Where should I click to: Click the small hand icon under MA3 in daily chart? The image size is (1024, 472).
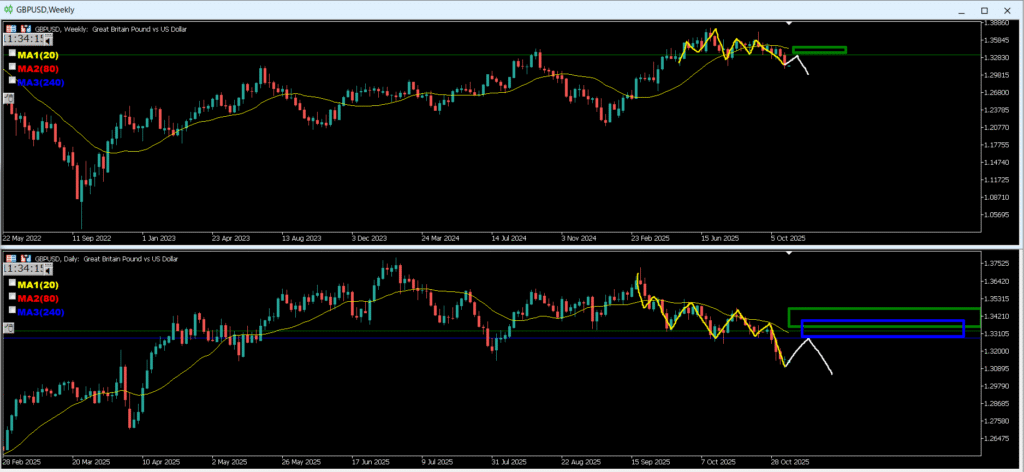click(8, 326)
